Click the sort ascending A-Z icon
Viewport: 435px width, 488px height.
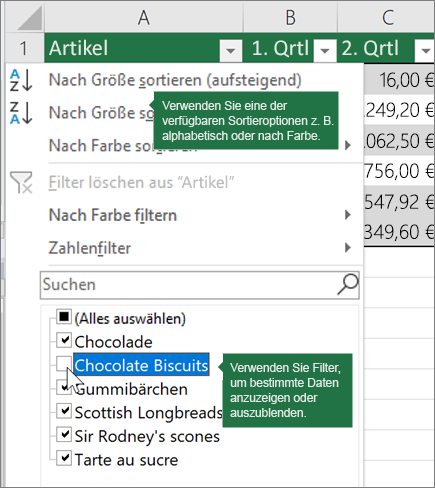21,80
